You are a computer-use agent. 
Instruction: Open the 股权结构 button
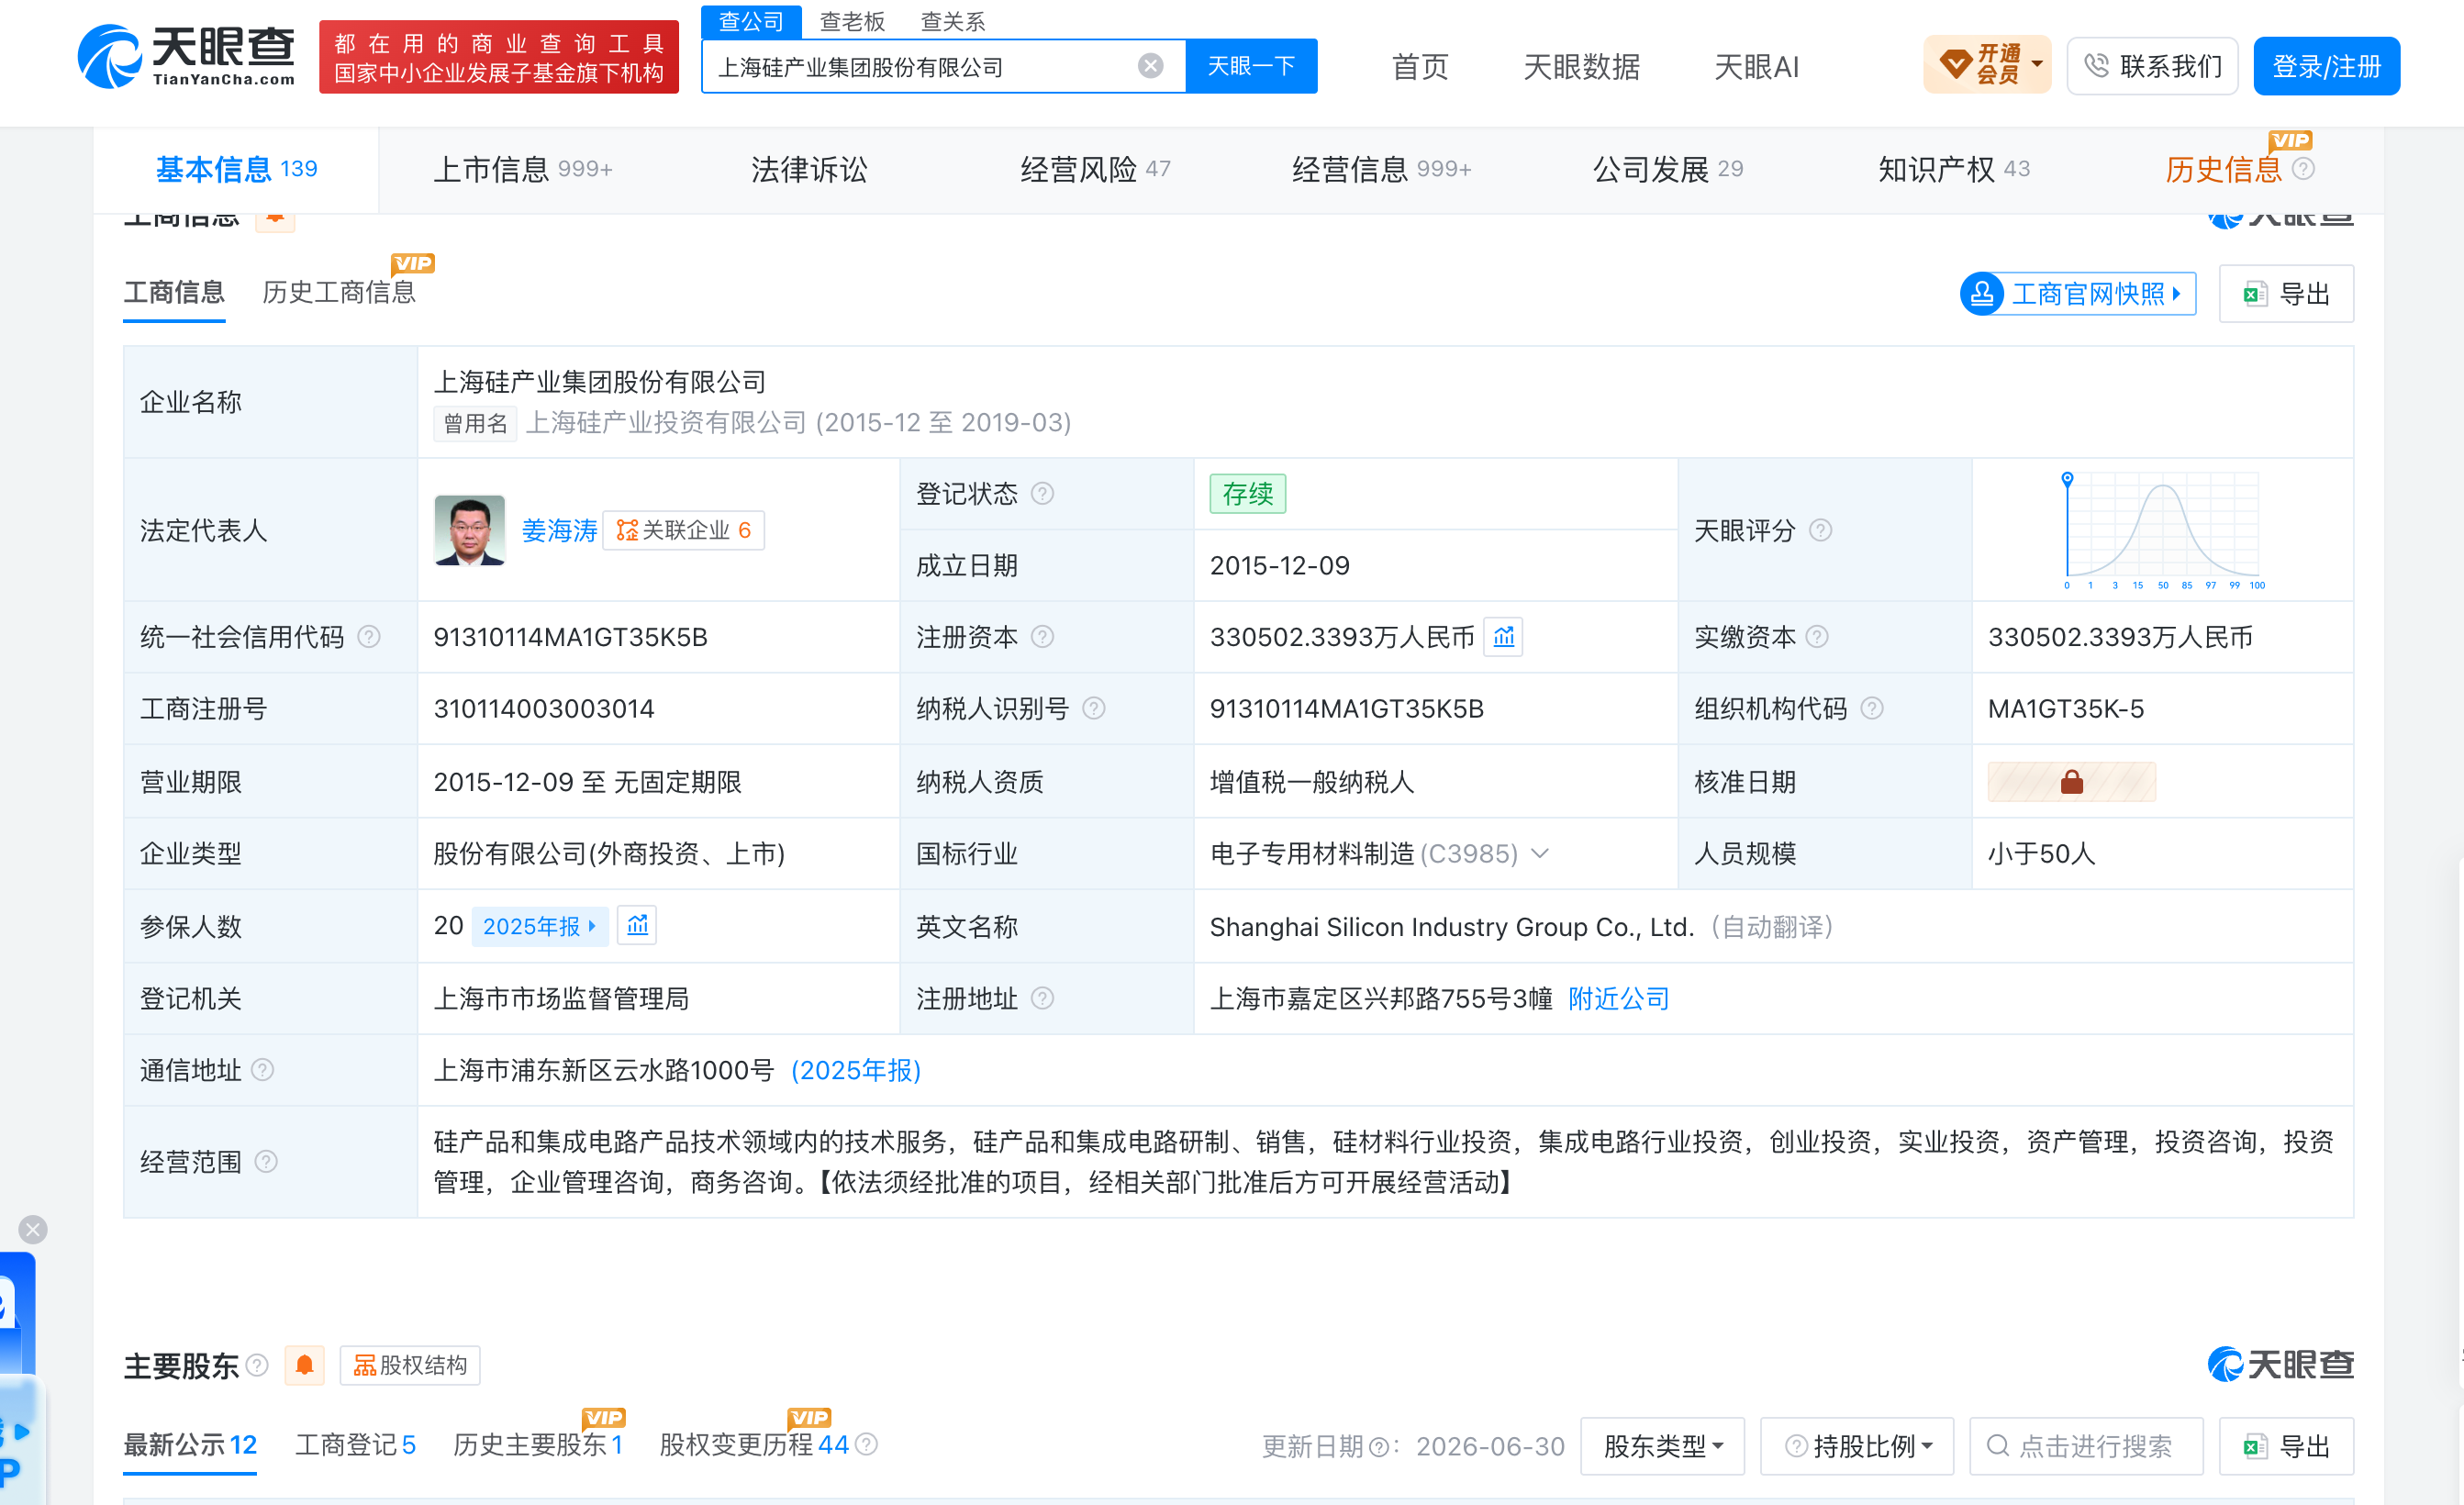[410, 1365]
